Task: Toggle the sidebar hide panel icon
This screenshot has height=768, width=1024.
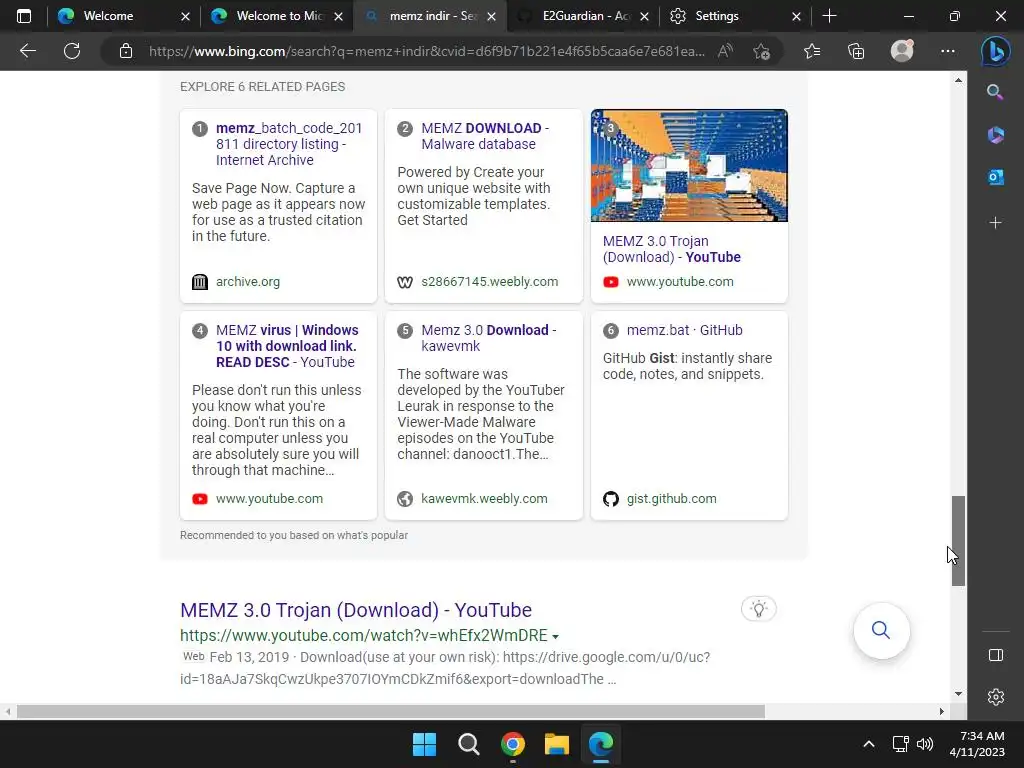Action: click(x=995, y=655)
